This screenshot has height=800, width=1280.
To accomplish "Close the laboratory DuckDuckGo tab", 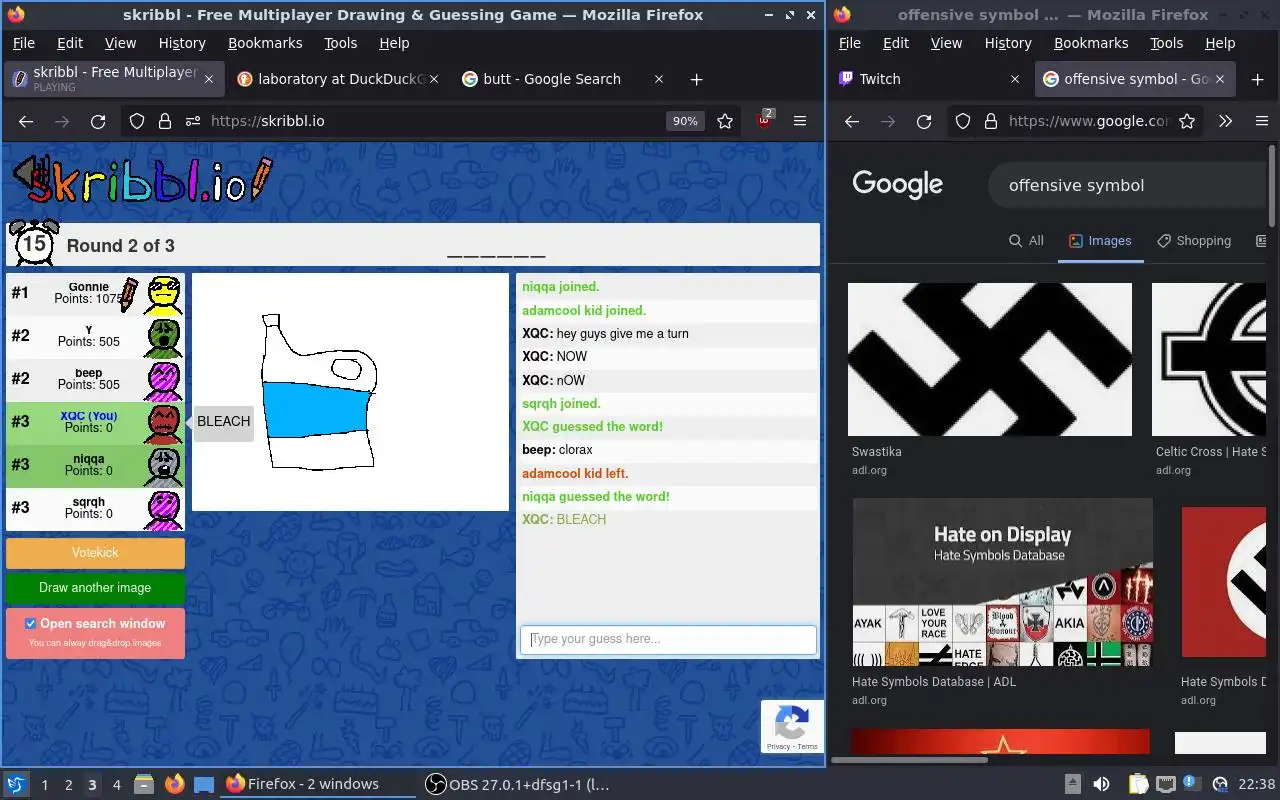I will point(434,79).
